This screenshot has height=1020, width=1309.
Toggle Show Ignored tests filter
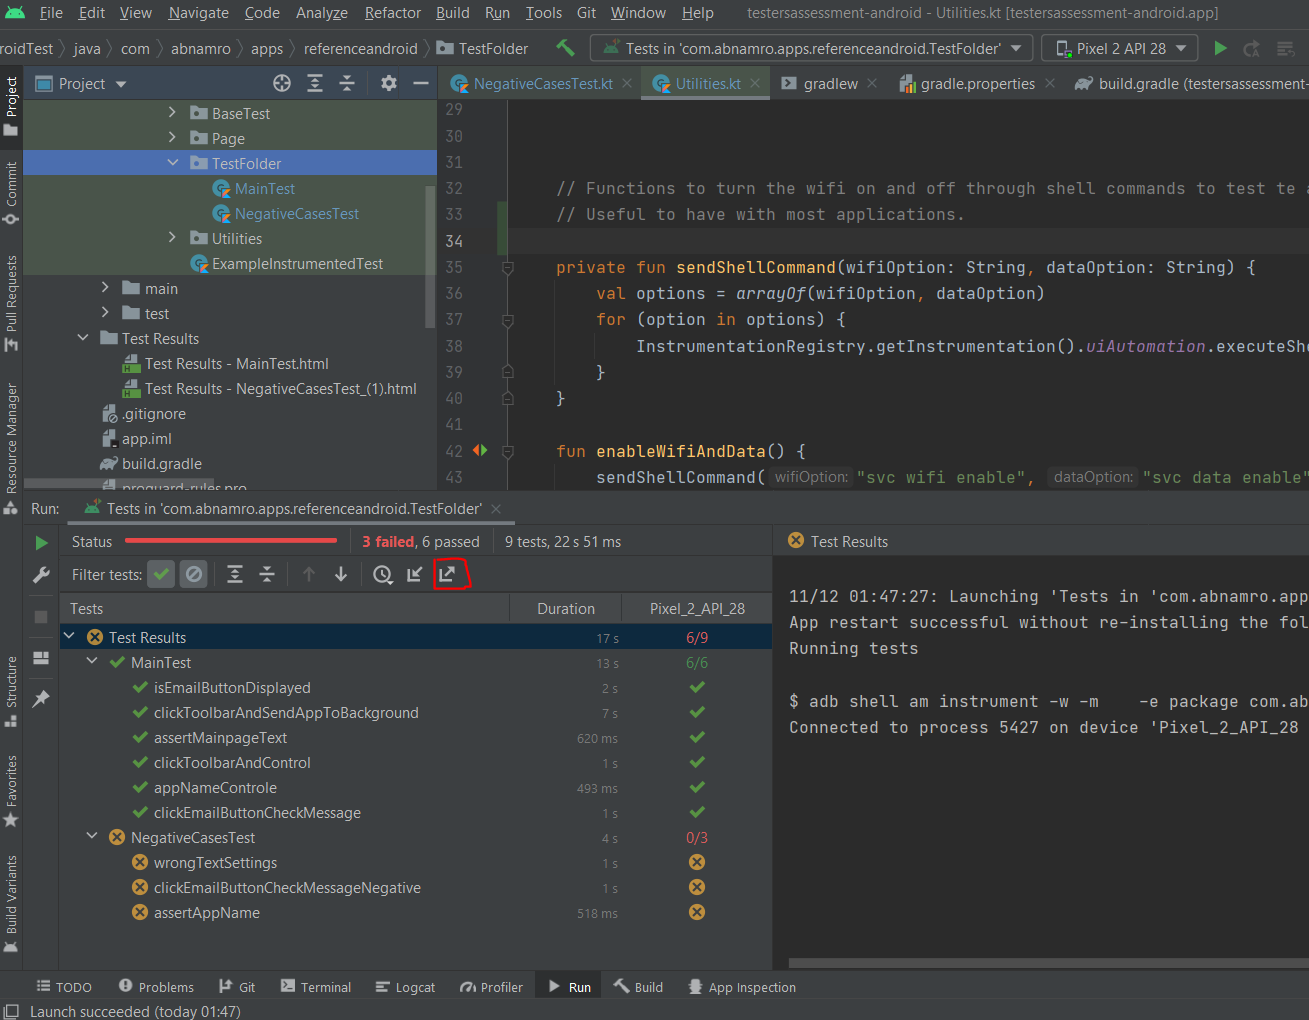[194, 574]
